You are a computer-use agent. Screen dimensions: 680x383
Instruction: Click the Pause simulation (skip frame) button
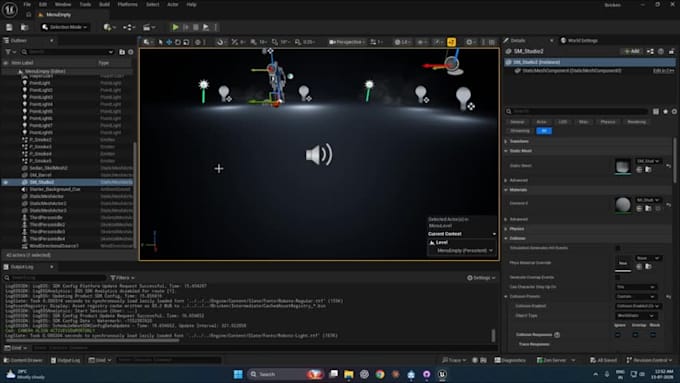(186, 27)
